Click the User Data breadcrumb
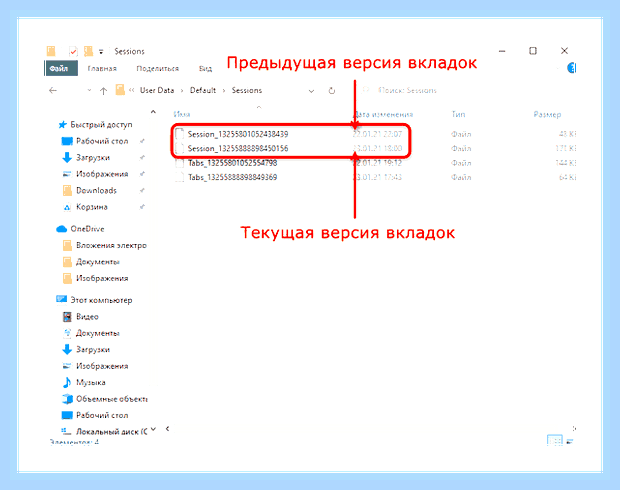620x490 pixels. 157,90
